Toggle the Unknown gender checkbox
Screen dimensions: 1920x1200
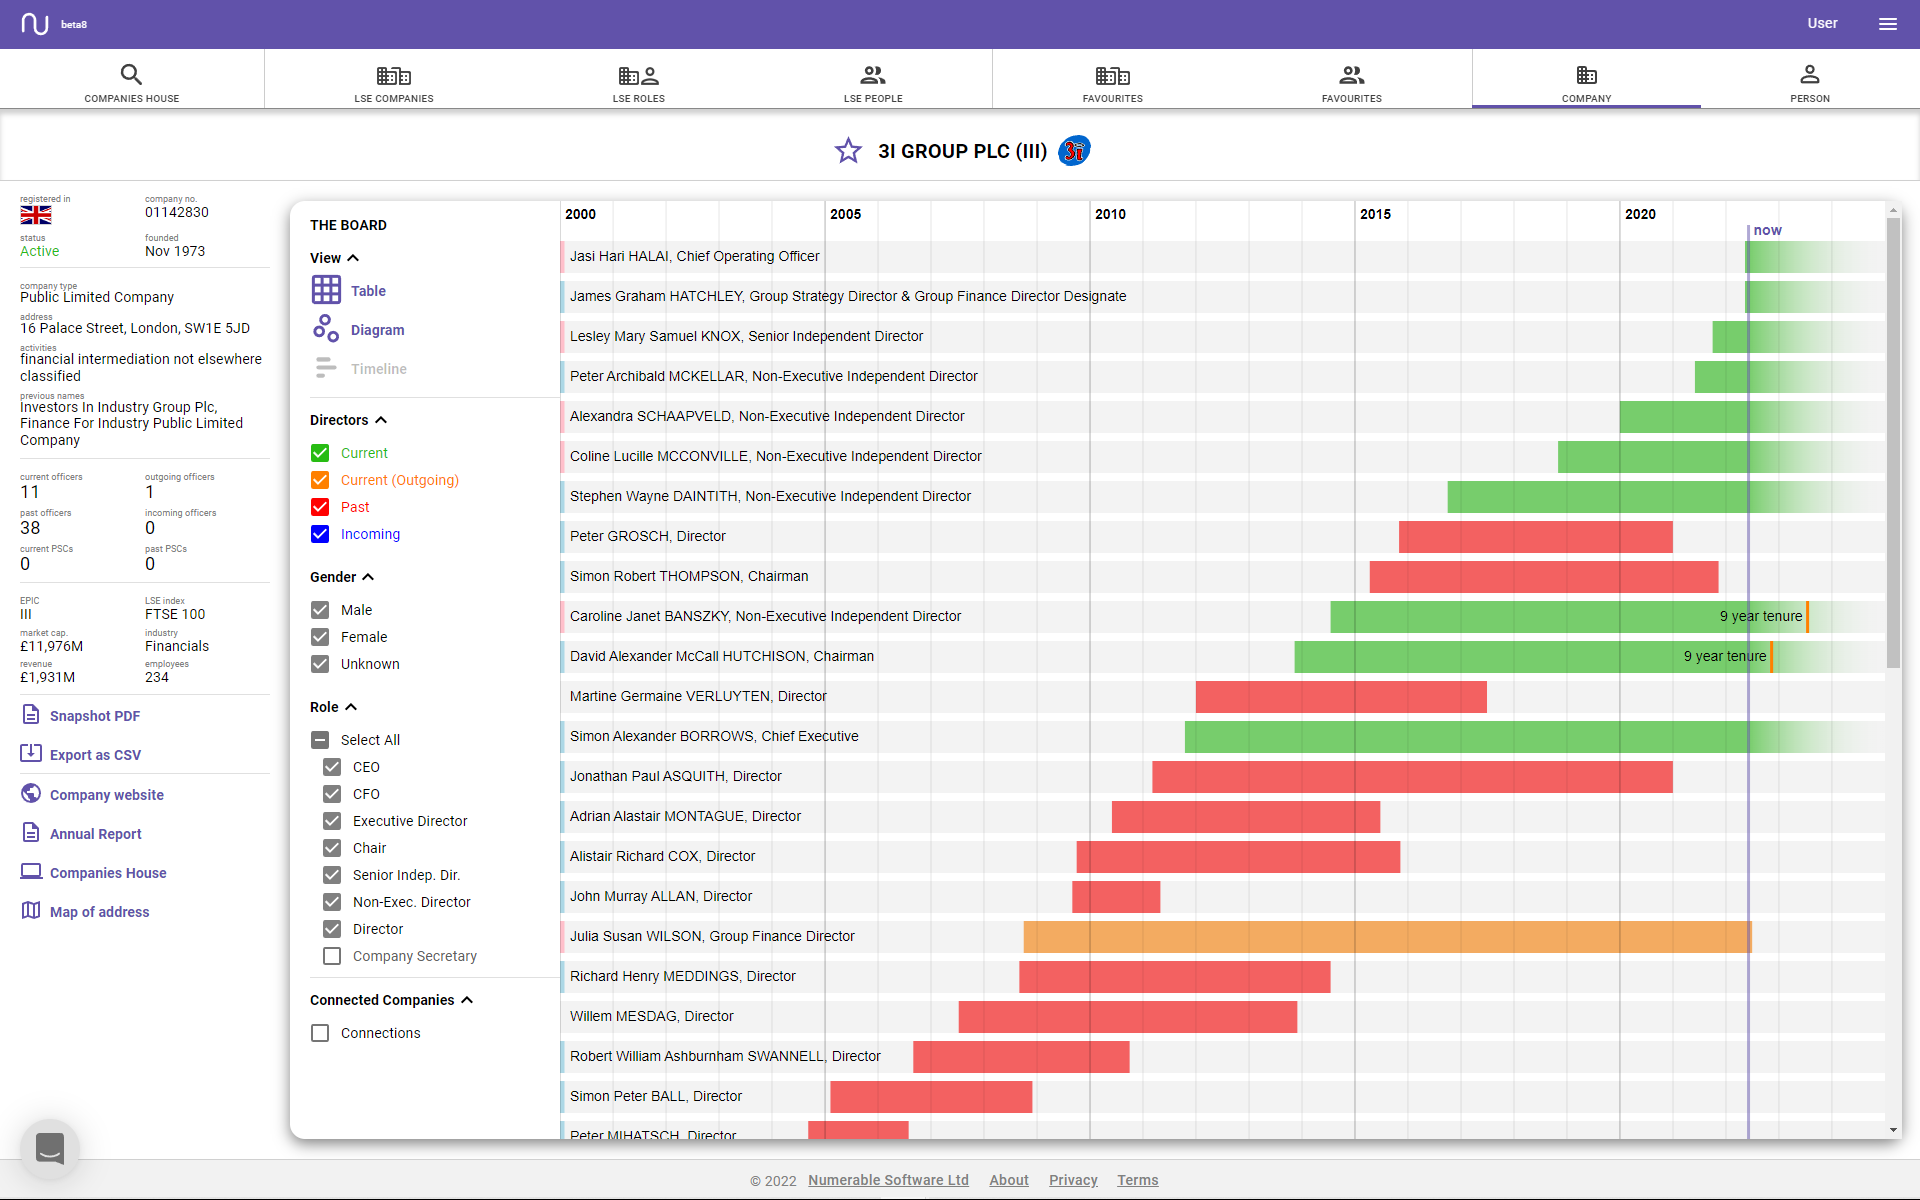tap(320, 664)
